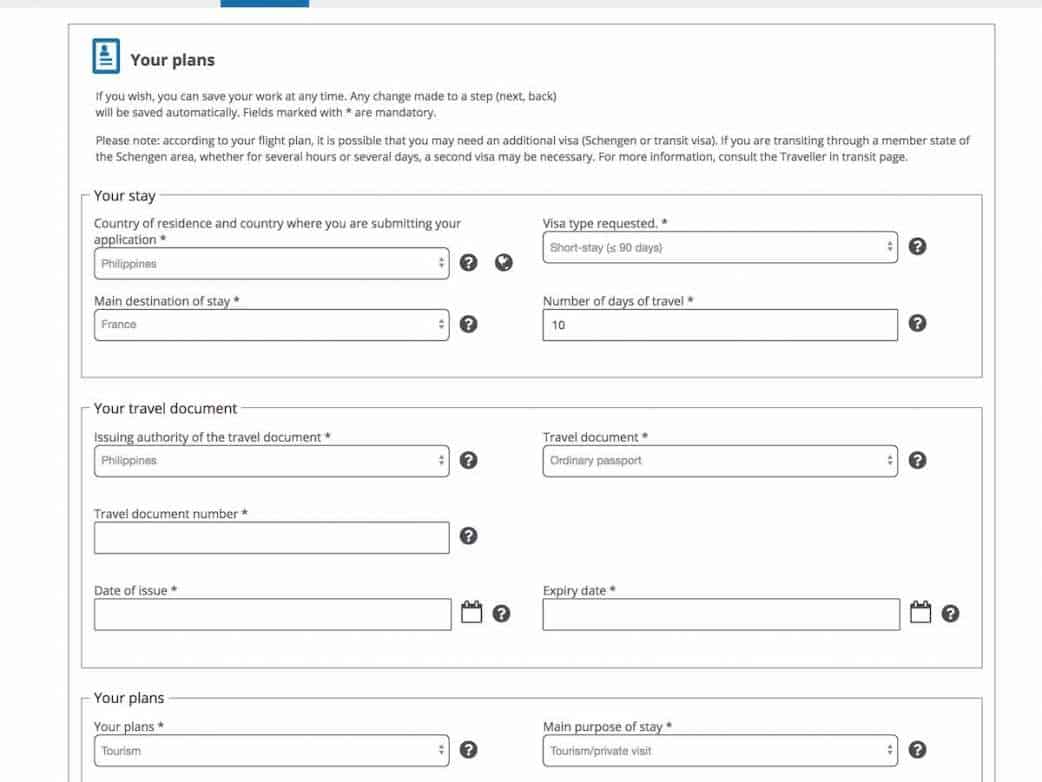Open Country of residence dropdown showing Philippines
Image resolution: width=1042 pixels, height=782 pixels.
(271, 264)
